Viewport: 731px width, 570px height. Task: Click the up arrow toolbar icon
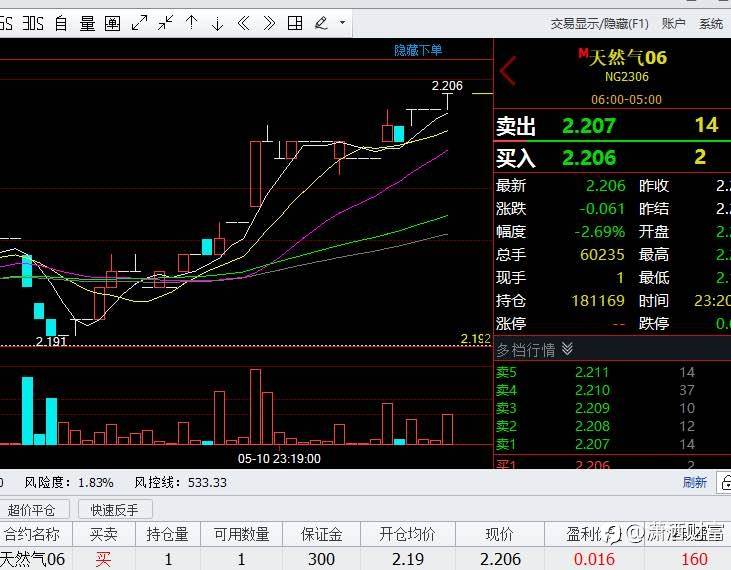192,23
